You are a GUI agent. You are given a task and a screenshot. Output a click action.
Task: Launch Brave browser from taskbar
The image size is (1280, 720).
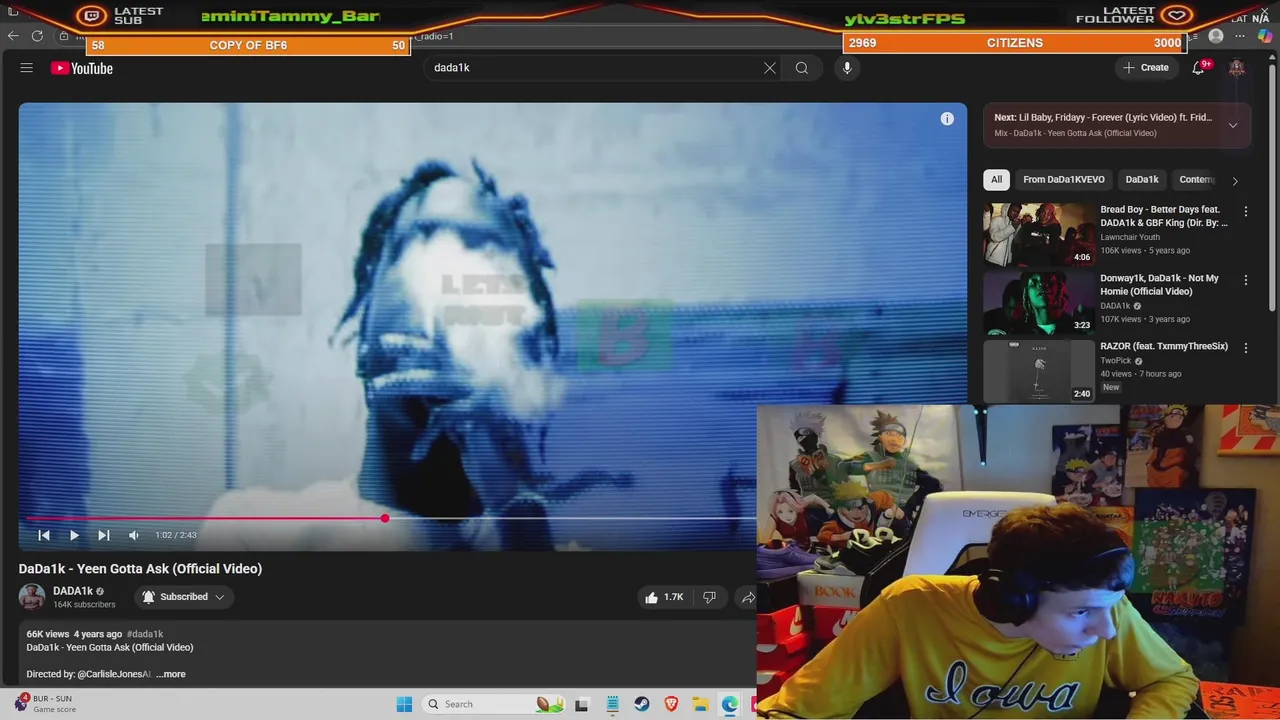pyautogui.click(x=671, y=704)
